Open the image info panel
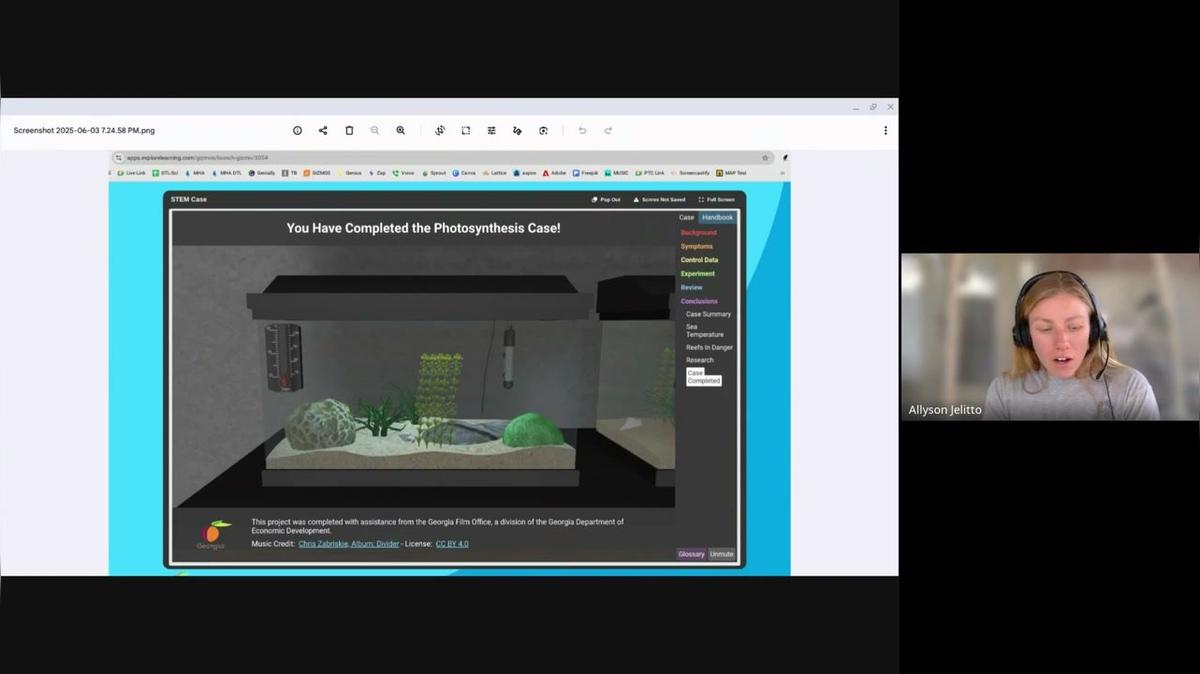Image resolution: width=1200 pixels, height=674 pixels. tap(297, 130)
